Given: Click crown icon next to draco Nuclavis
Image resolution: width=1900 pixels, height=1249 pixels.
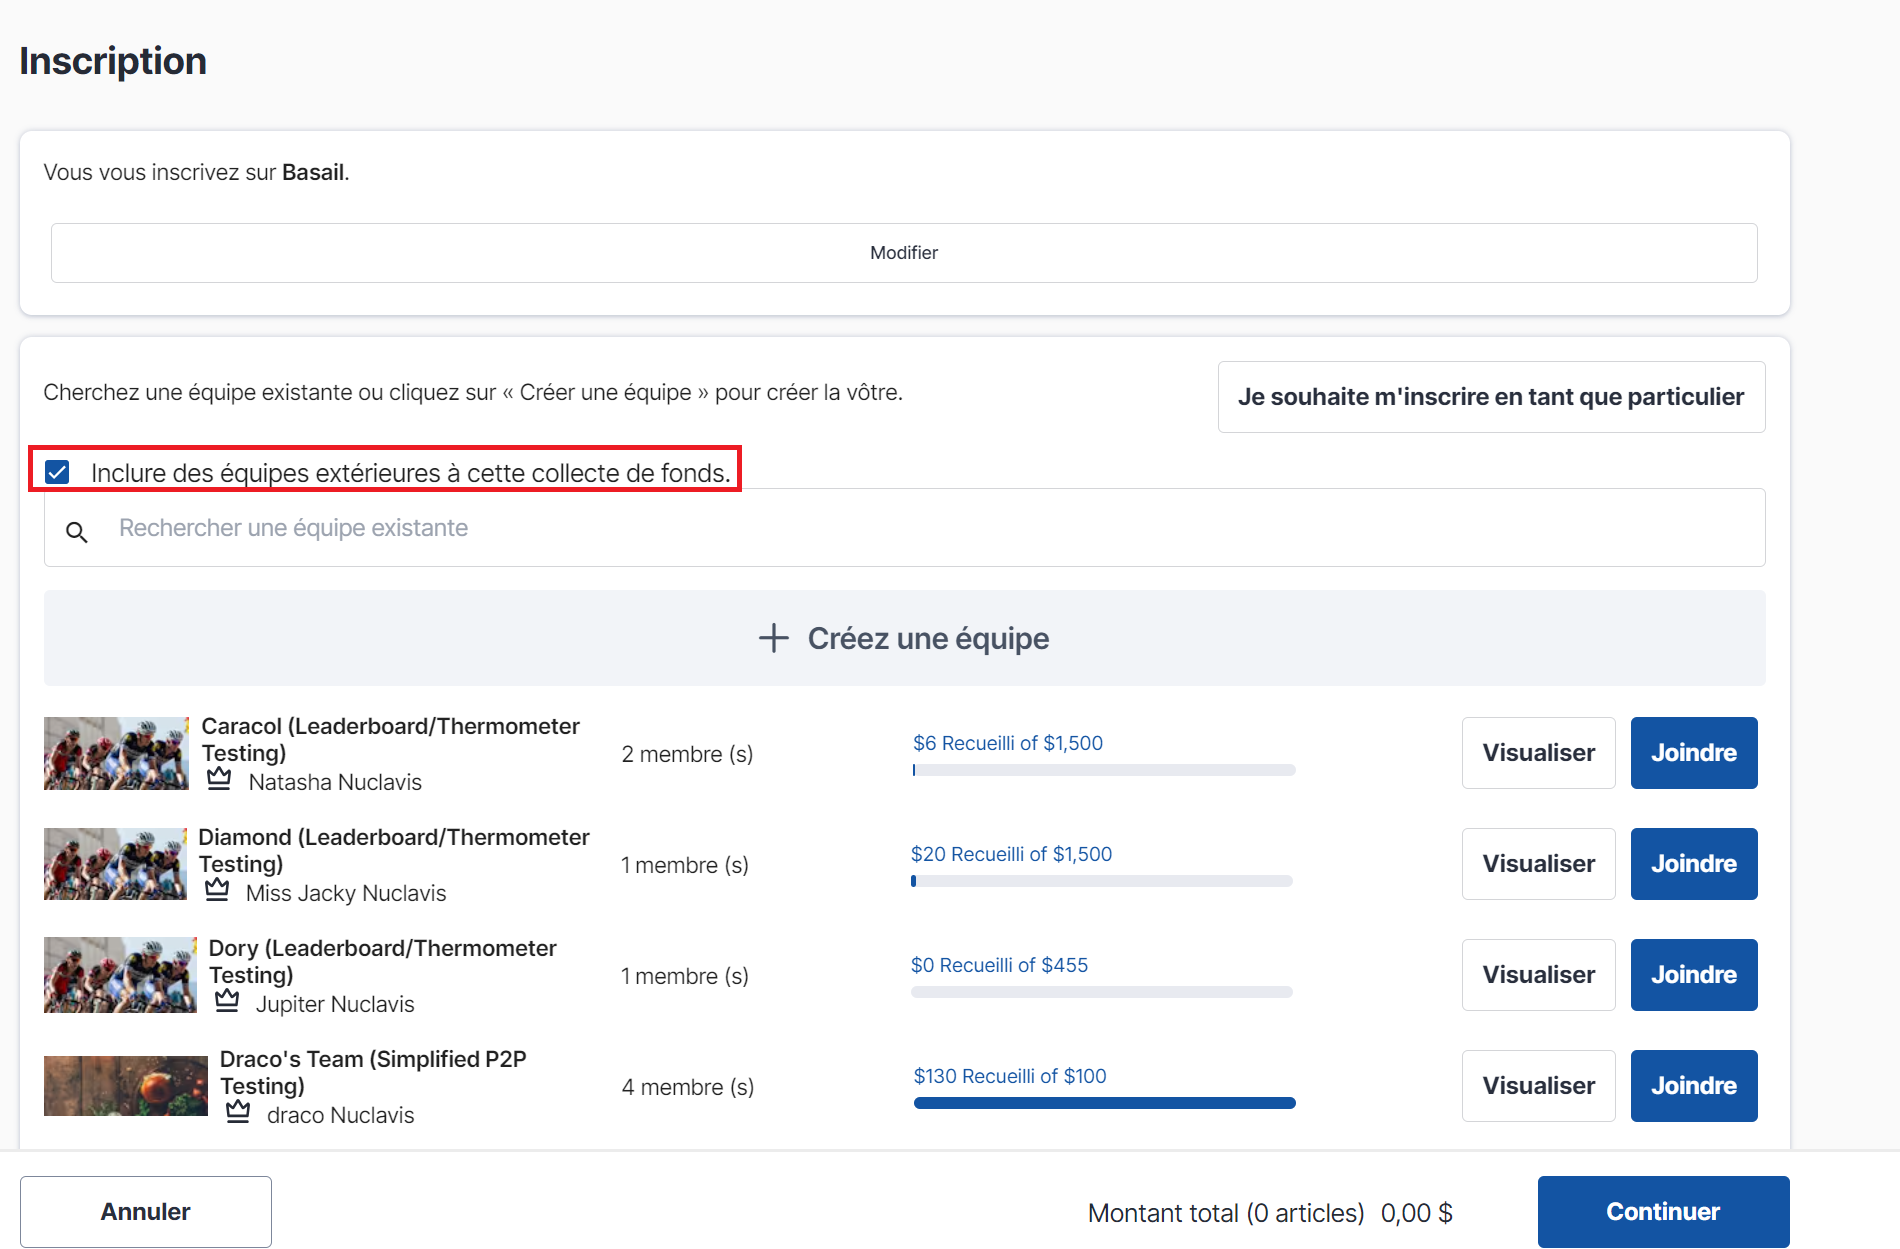Looking at the screenshot, I should click(238, 1112).
